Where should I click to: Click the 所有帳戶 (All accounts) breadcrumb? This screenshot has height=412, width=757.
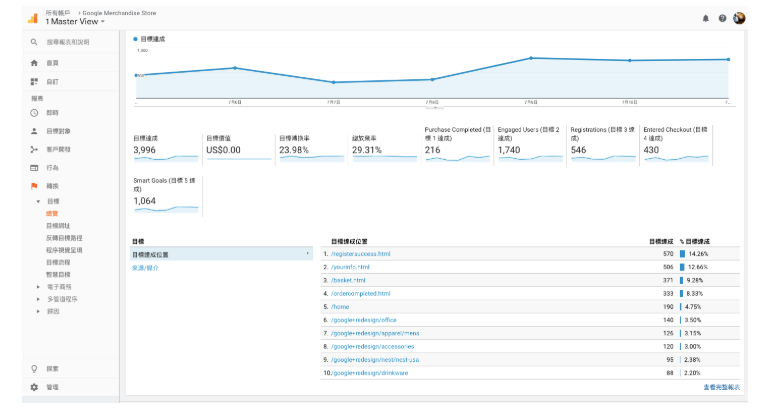pyautogui.click(x=57, y=13)
